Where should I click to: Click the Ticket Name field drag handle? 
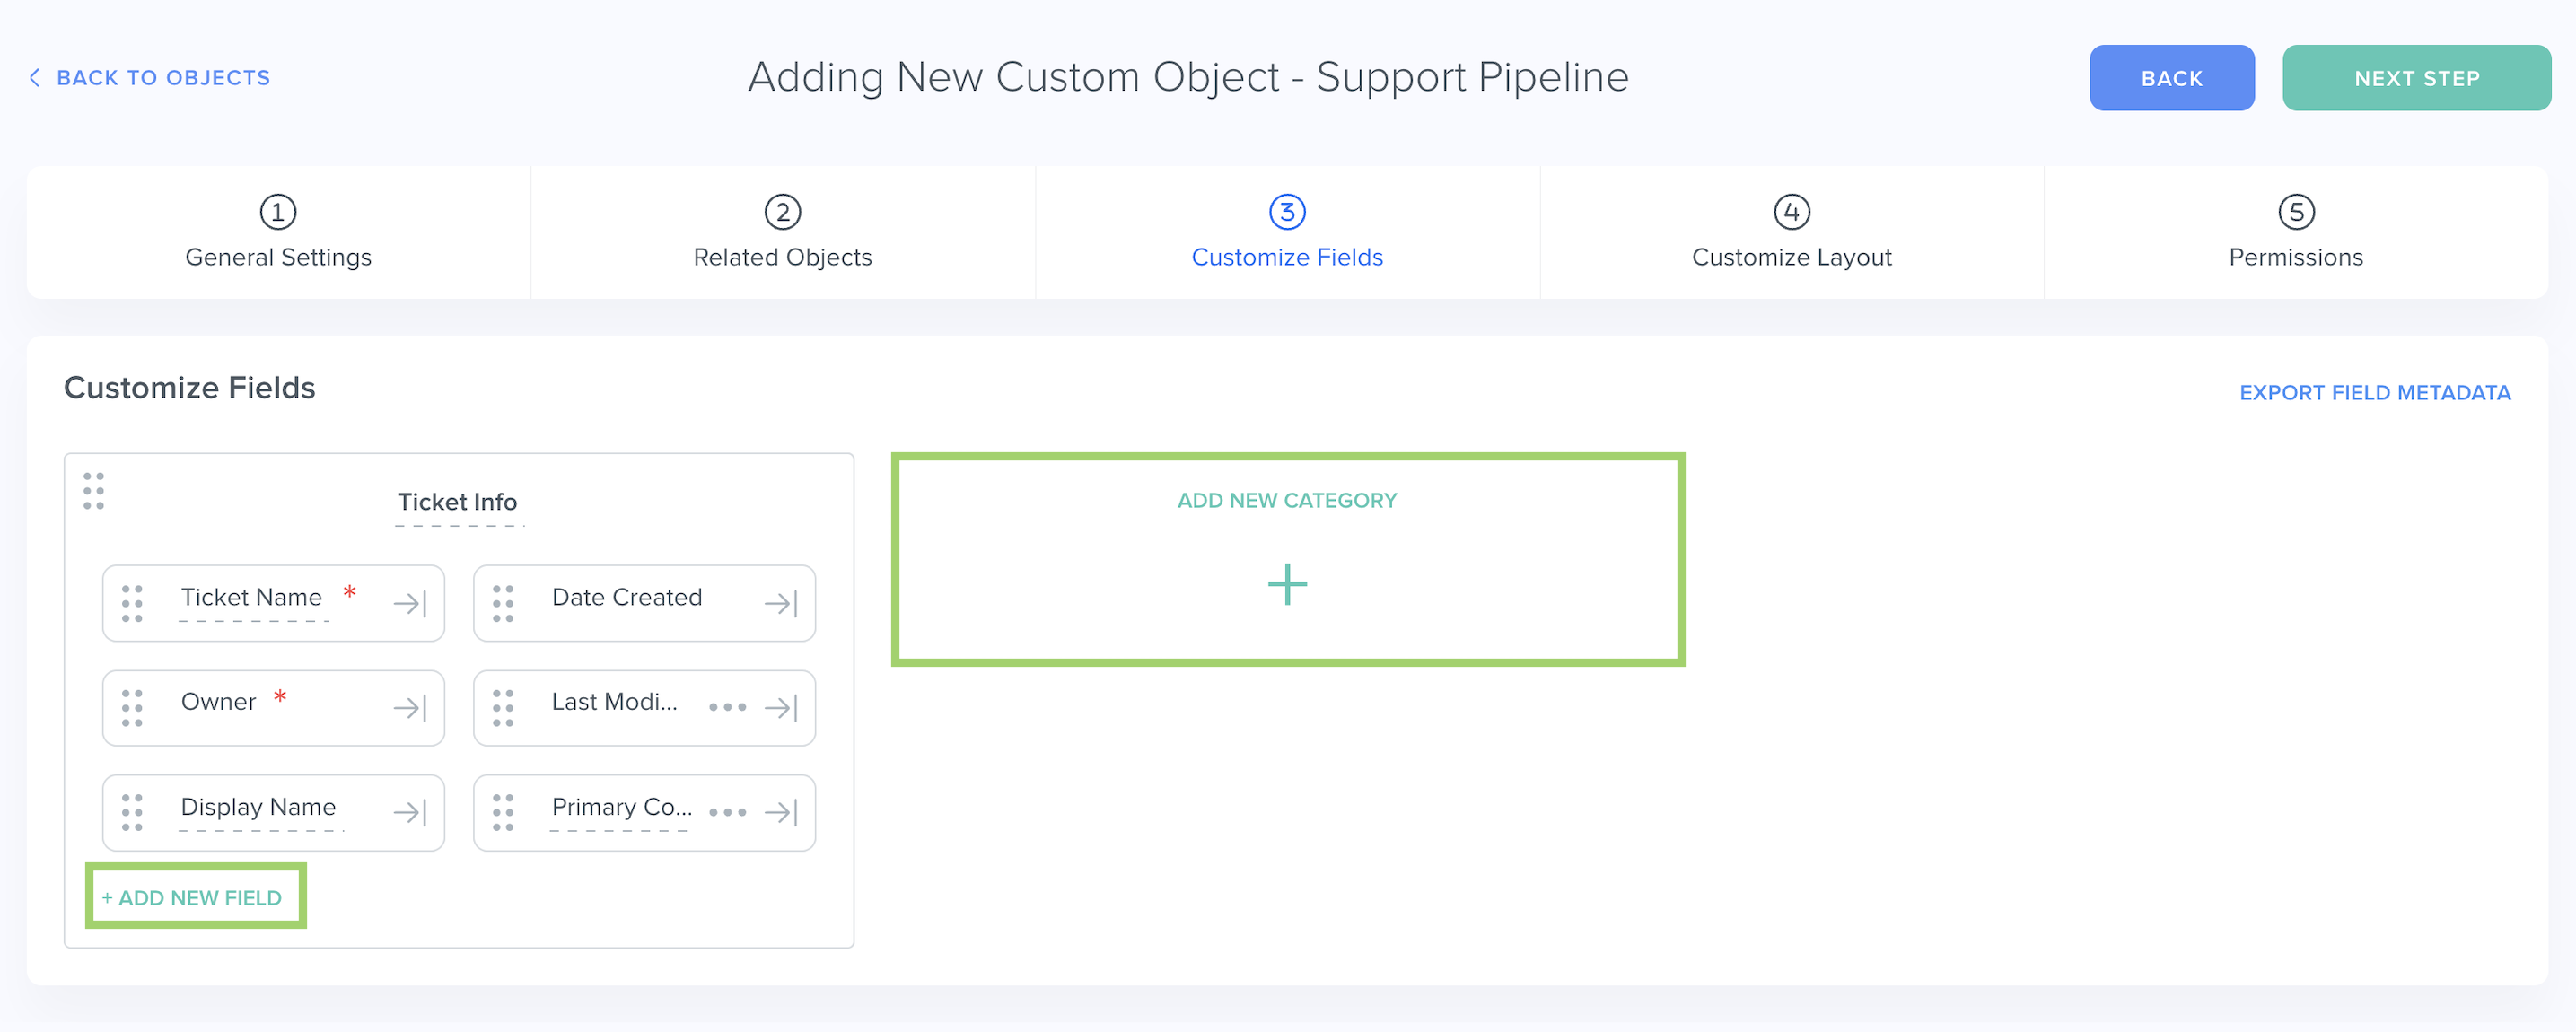pyautogui.click(x=132, y=603)
